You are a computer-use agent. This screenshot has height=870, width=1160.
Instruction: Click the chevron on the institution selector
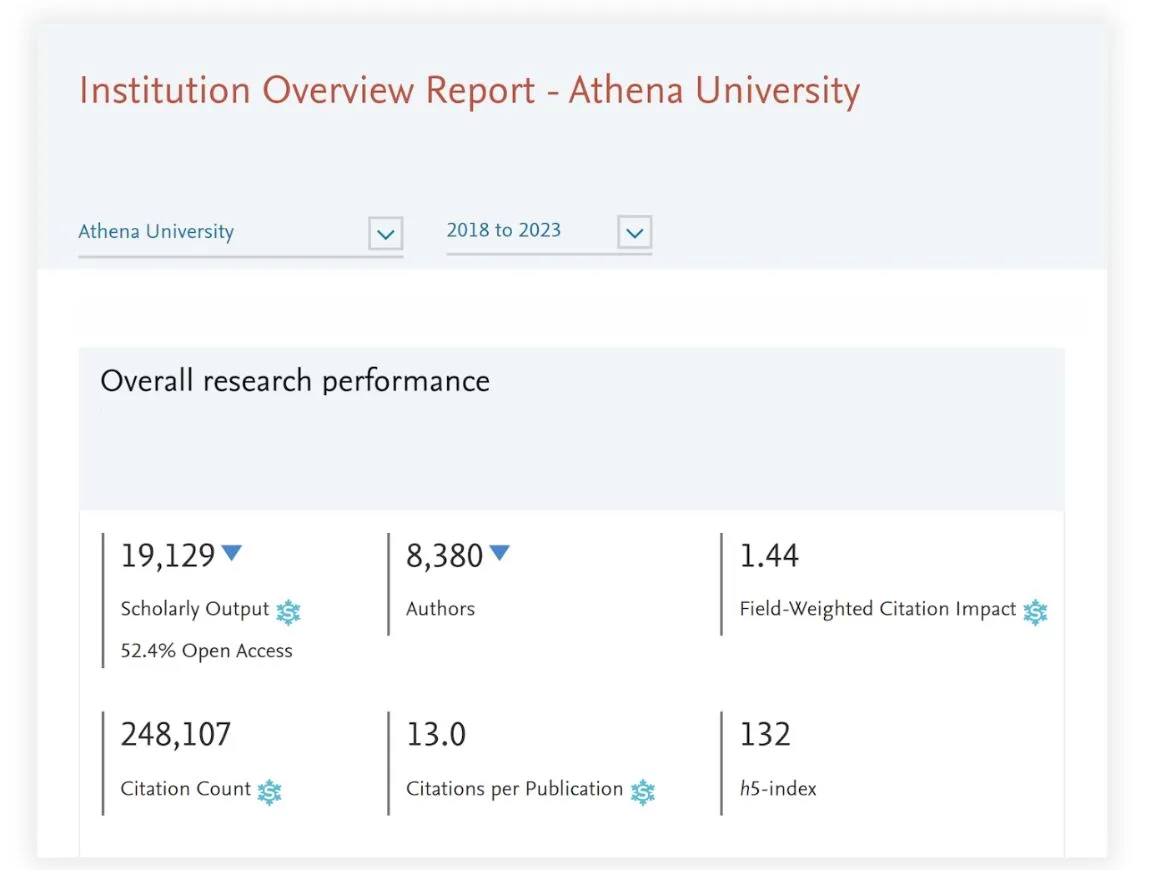pos(386,233)
